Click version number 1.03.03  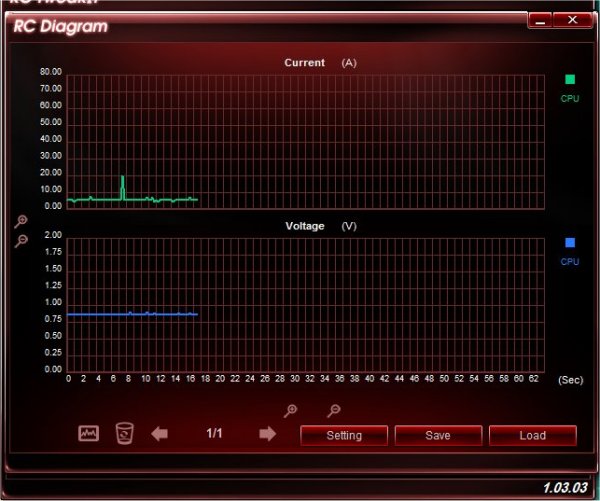[x=565, y=488]
